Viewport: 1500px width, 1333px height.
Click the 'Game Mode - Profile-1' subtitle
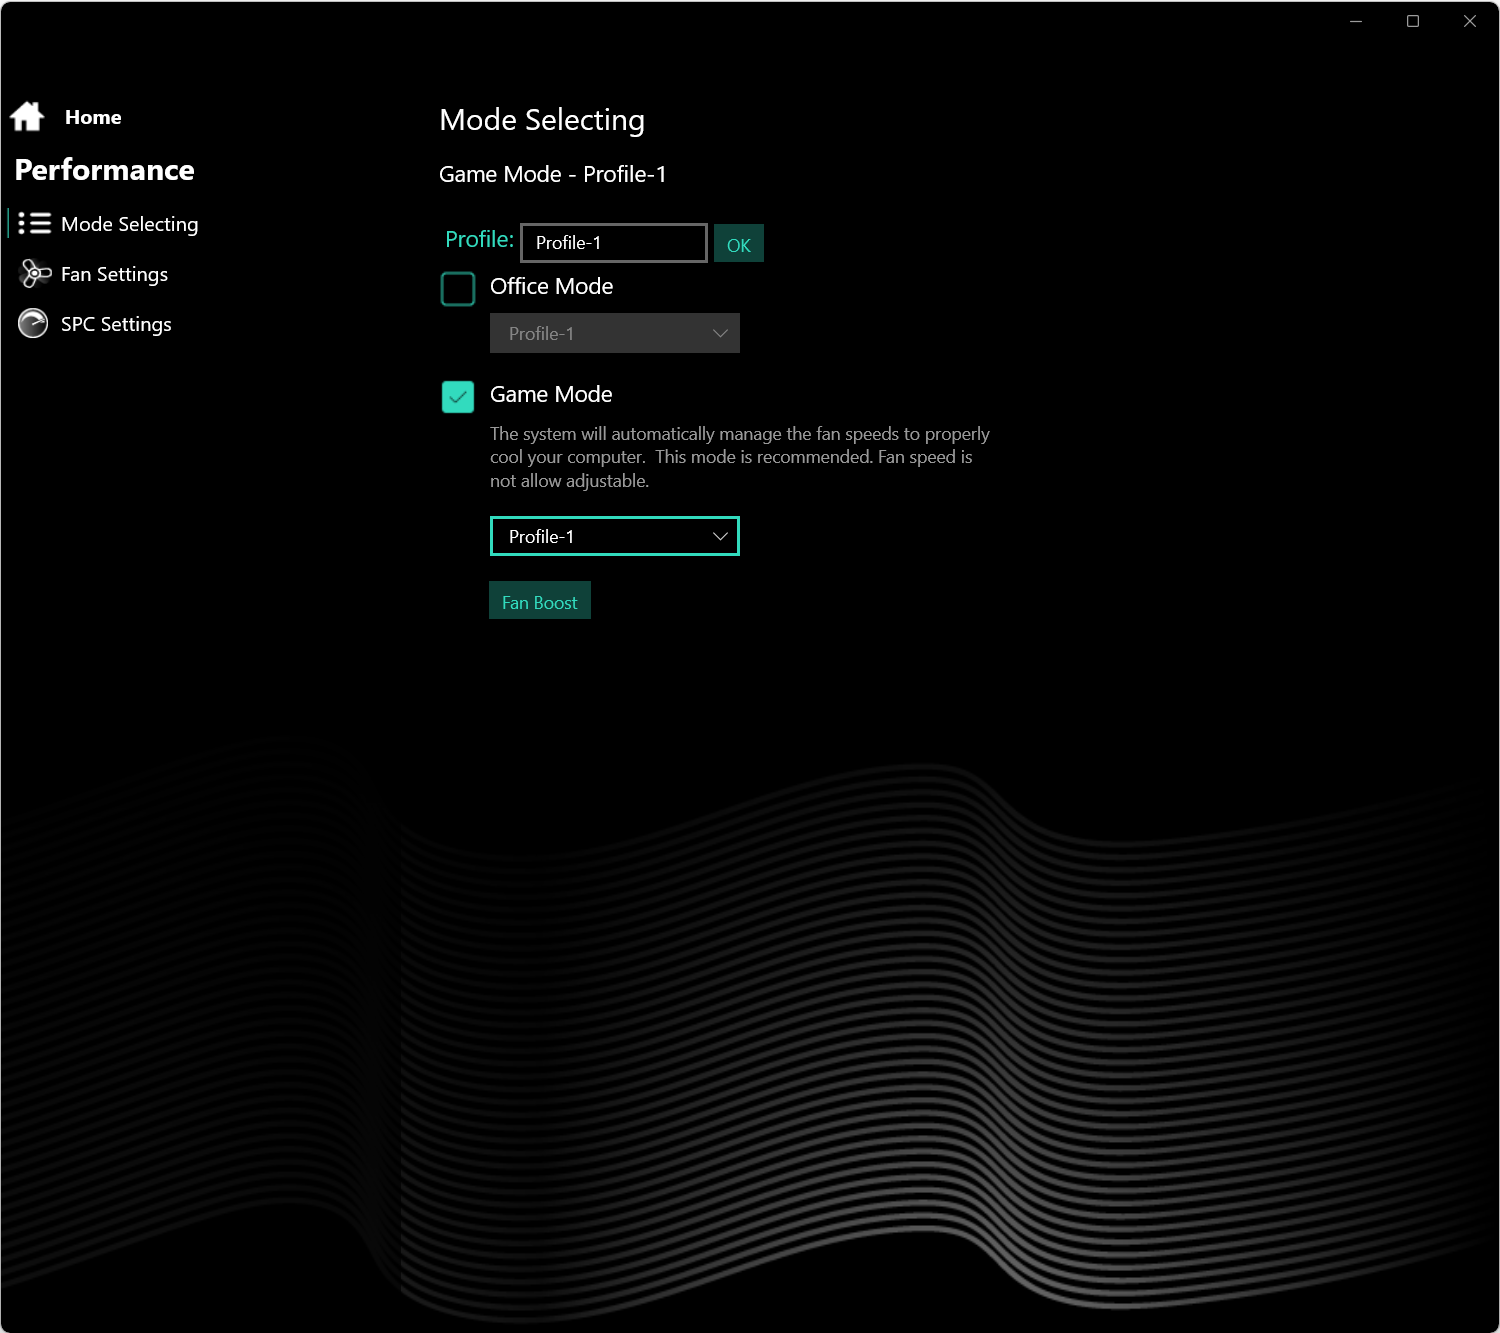pos(553,174)
